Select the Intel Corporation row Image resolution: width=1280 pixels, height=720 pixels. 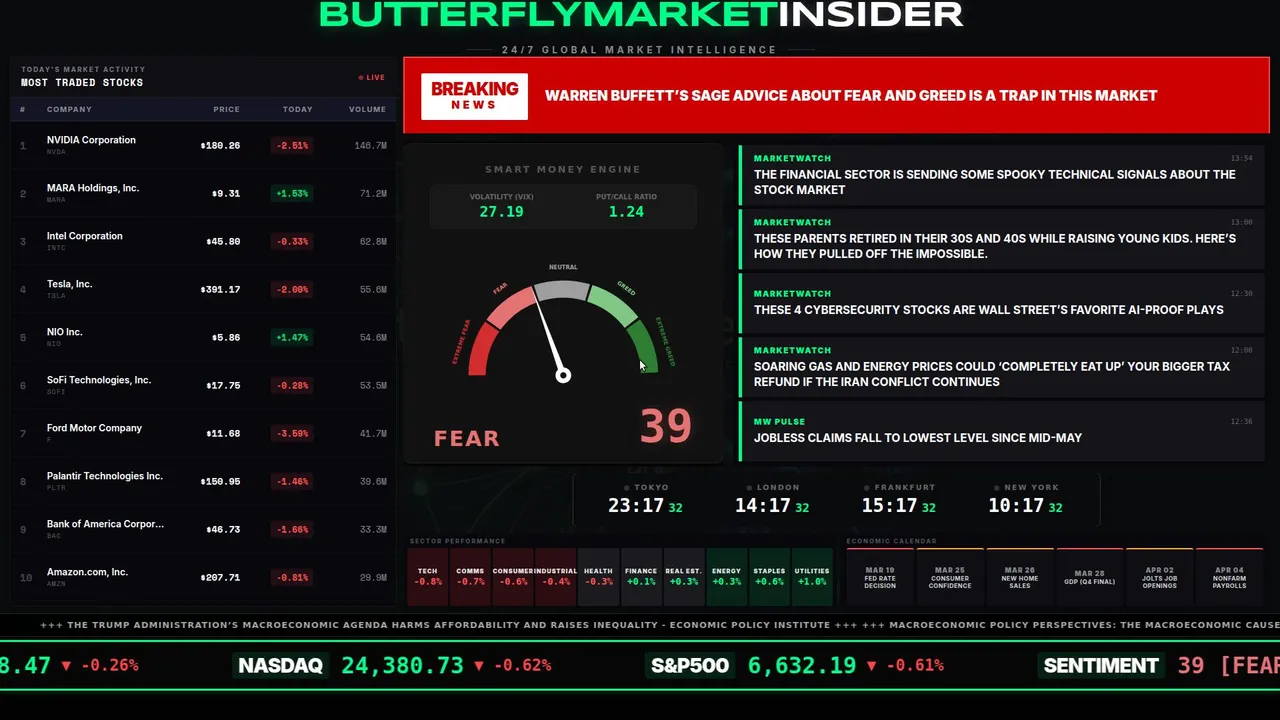(x=204, y=241)
